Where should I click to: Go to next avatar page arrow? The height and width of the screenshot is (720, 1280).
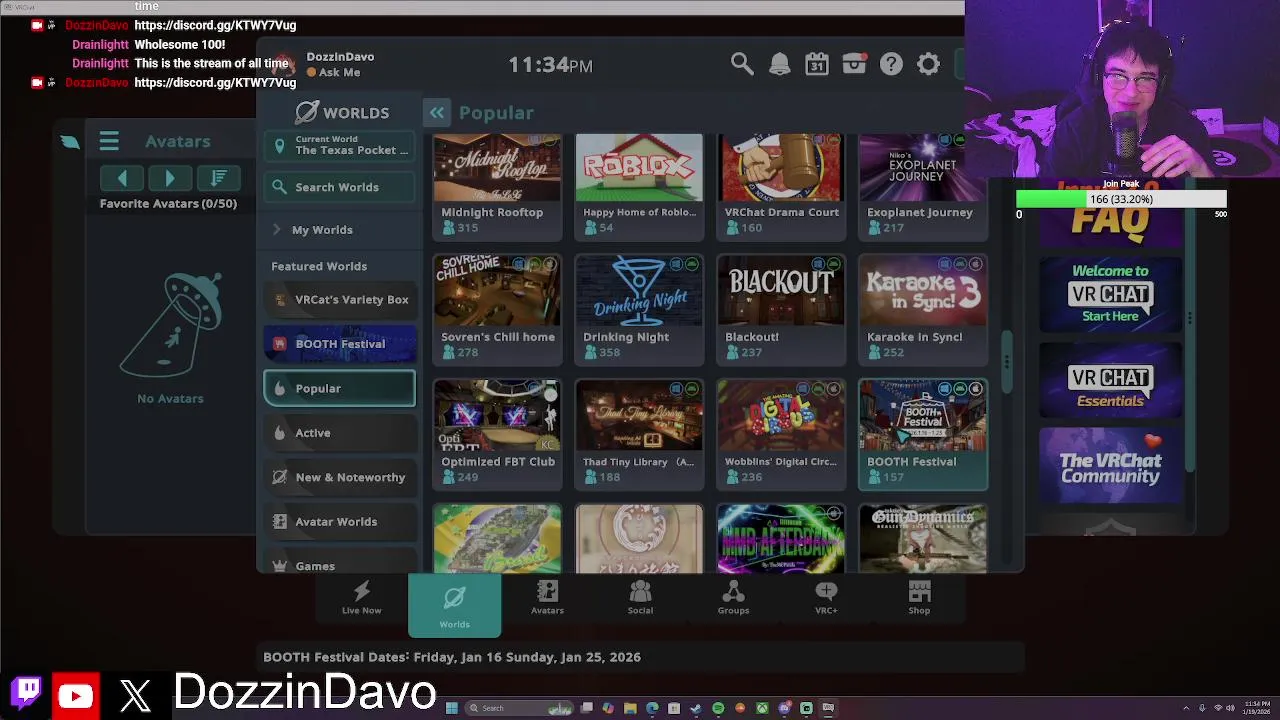(170, 178)
